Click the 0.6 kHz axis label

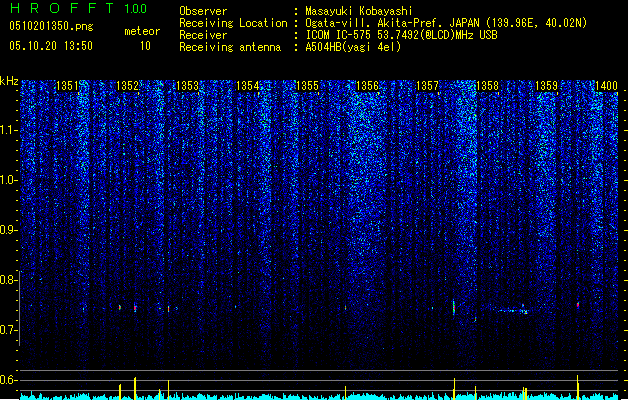(9, 380)
